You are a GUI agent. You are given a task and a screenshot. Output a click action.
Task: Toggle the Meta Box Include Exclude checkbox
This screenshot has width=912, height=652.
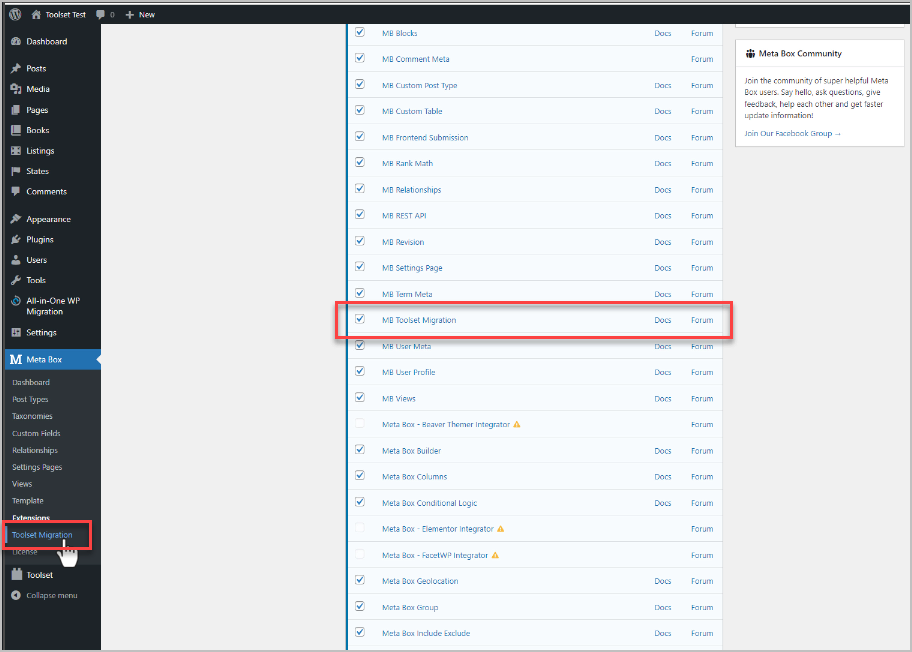[x=360, y=632]
